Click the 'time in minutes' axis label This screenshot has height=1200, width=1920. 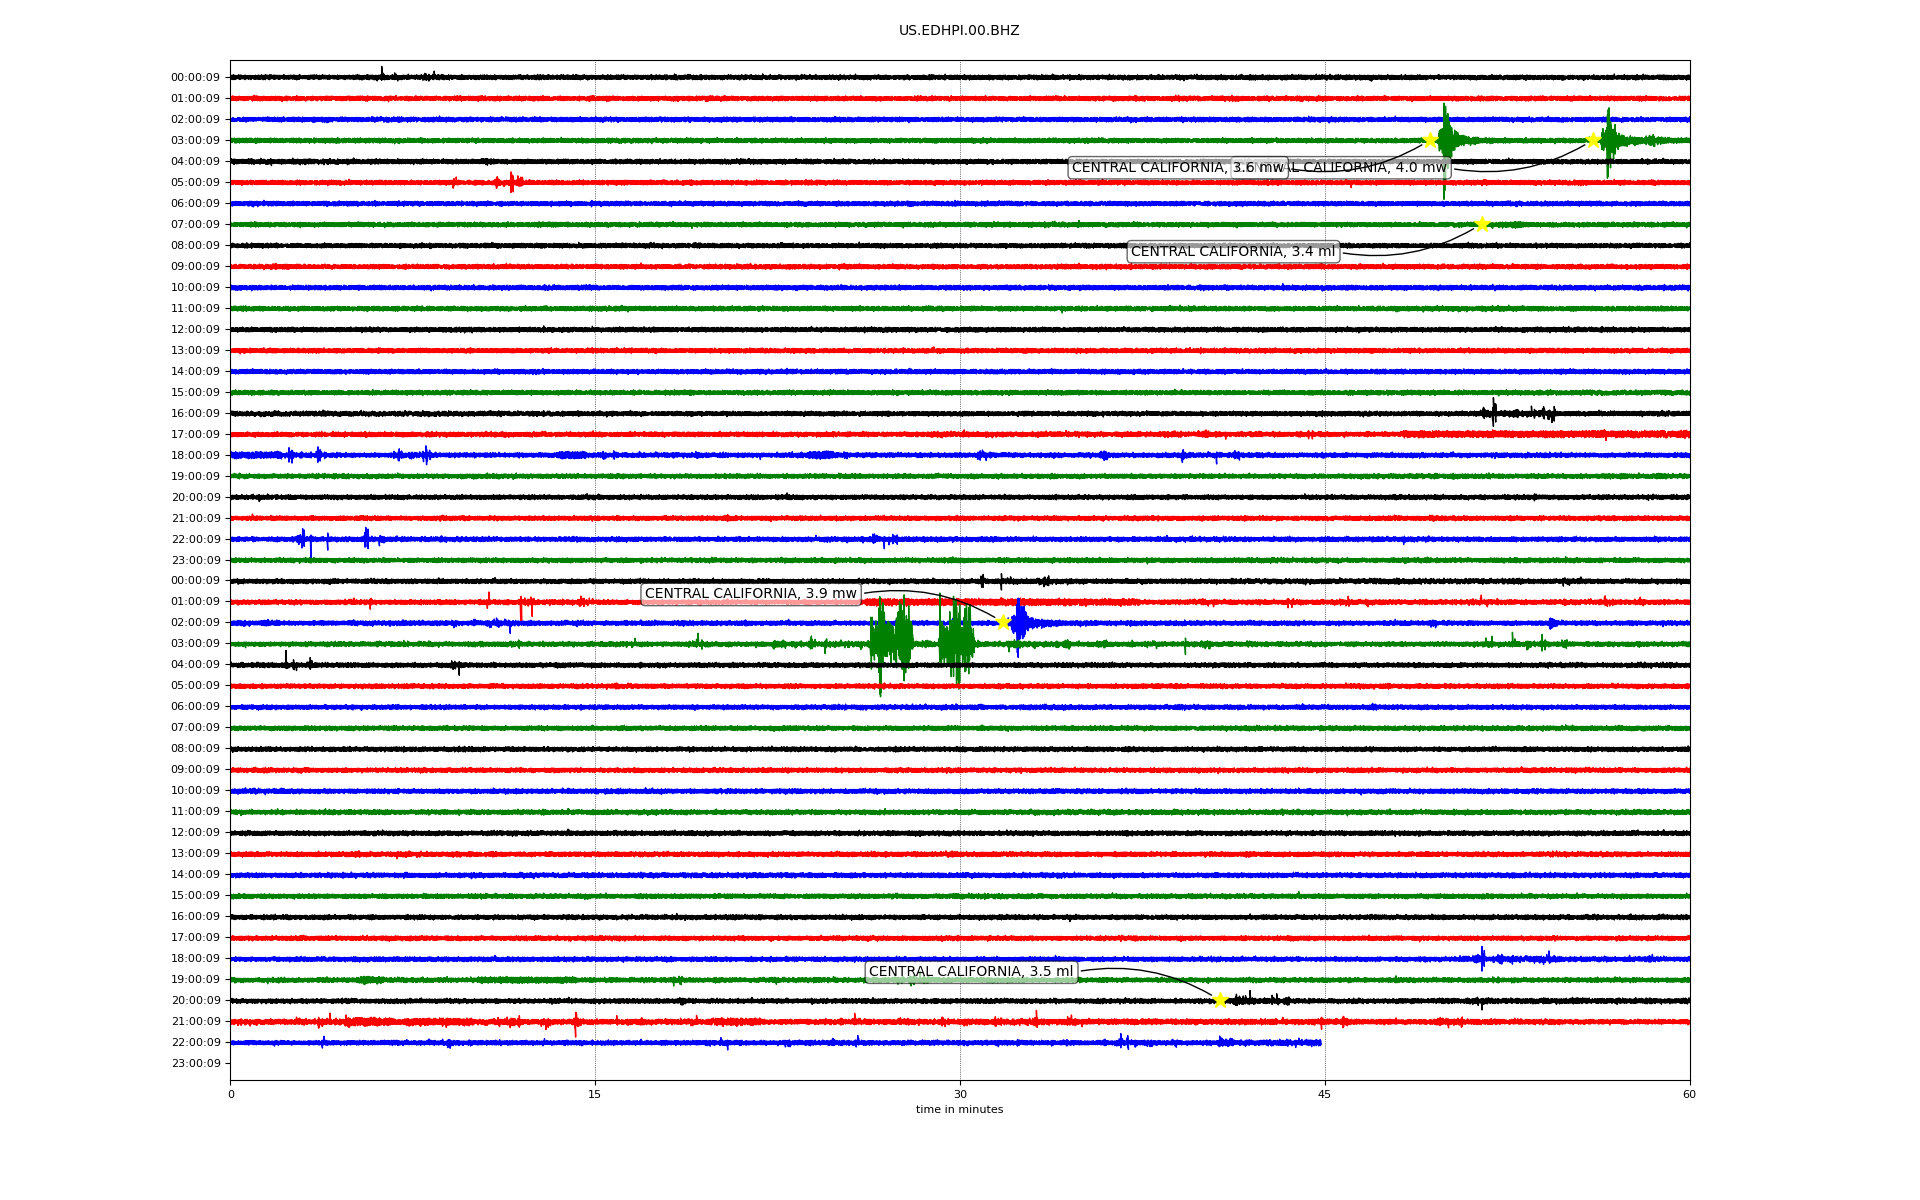pyautogui.click(x=959, y=1110)
